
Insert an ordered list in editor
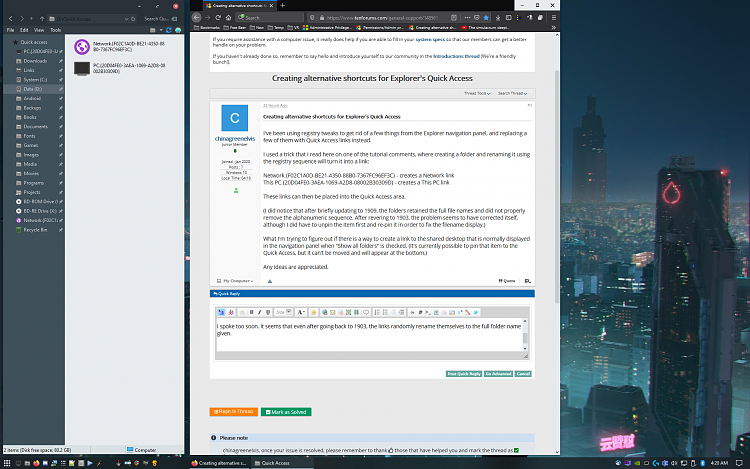(377, 312)
